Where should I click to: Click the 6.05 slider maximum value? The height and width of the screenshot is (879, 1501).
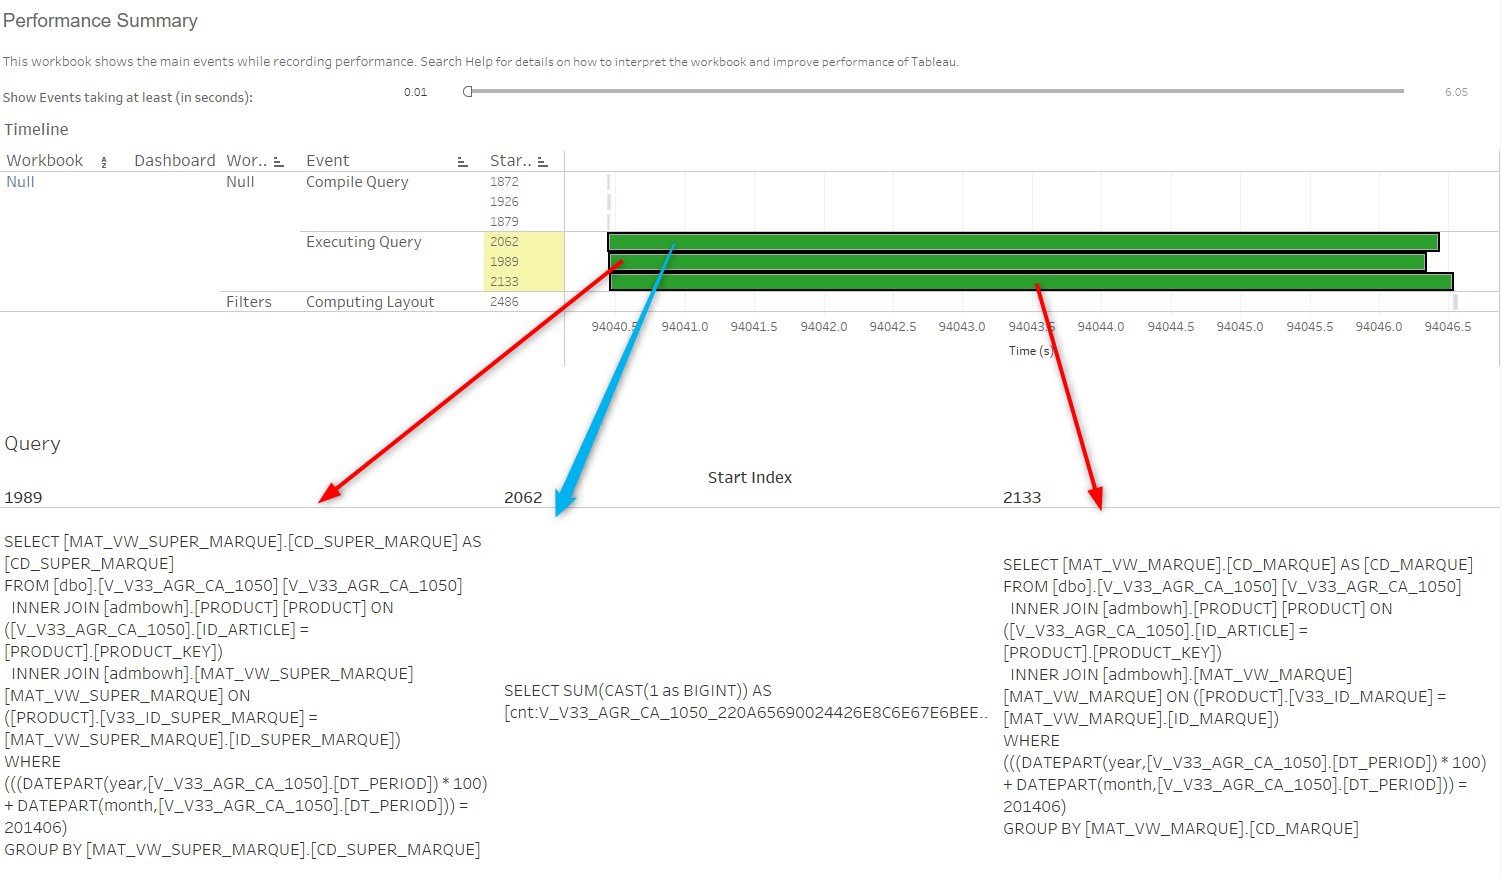pos(1456,92)
